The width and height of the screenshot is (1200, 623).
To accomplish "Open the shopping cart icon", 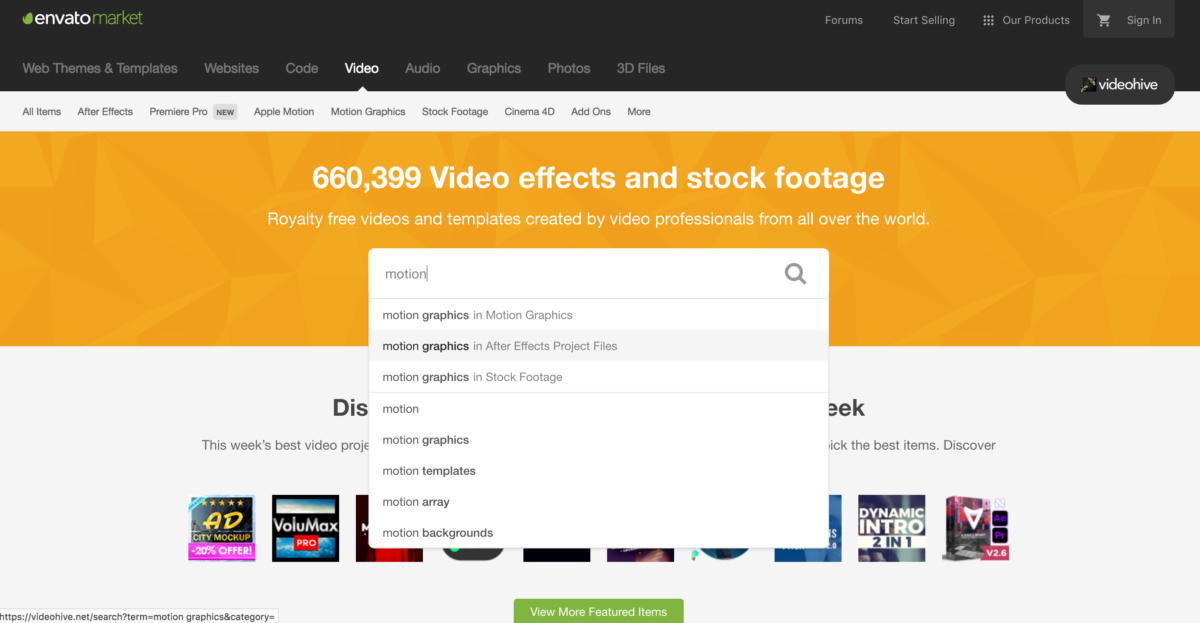I will pyautogui.click(x=1104, y=20).
